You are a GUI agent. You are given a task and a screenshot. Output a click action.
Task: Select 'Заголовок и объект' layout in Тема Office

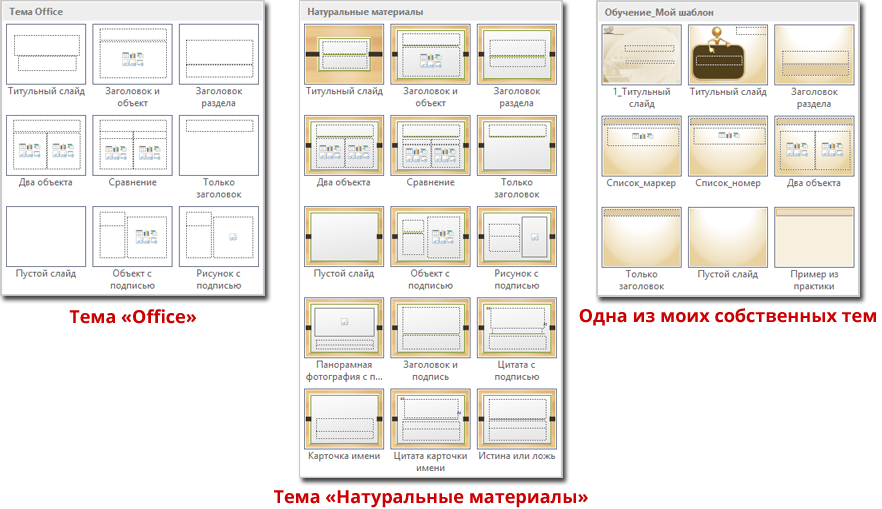pyautogui.click(x=133, y=55)
